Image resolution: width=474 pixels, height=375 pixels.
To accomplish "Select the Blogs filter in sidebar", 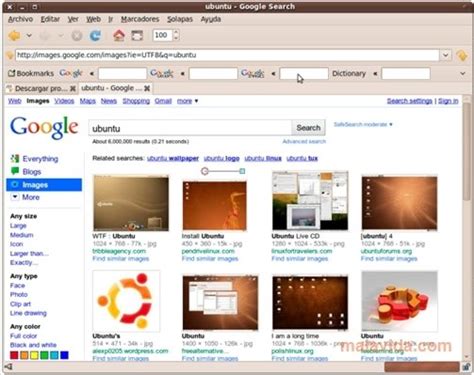I will coord(32,172).
